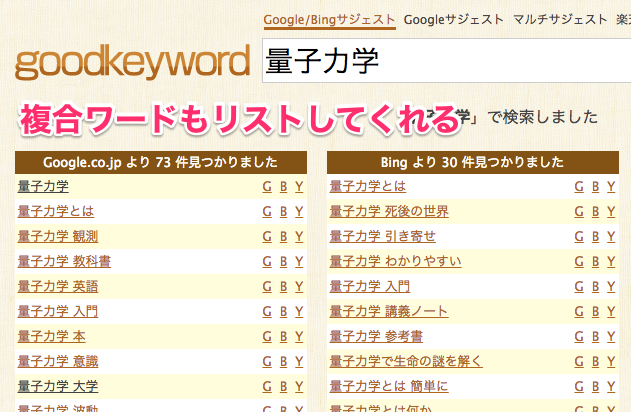Click B for 量子力学 大学 row
Screen dimensions: 631x412
point(283,386)
